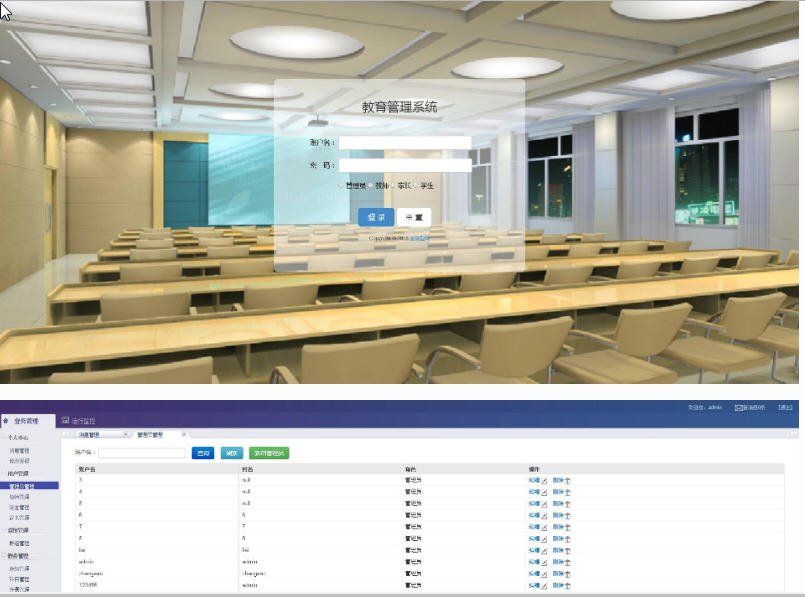The image size is (805, 597).
Task: Click the edit pencil icon for account 3
Action: [x=544, y=481]
